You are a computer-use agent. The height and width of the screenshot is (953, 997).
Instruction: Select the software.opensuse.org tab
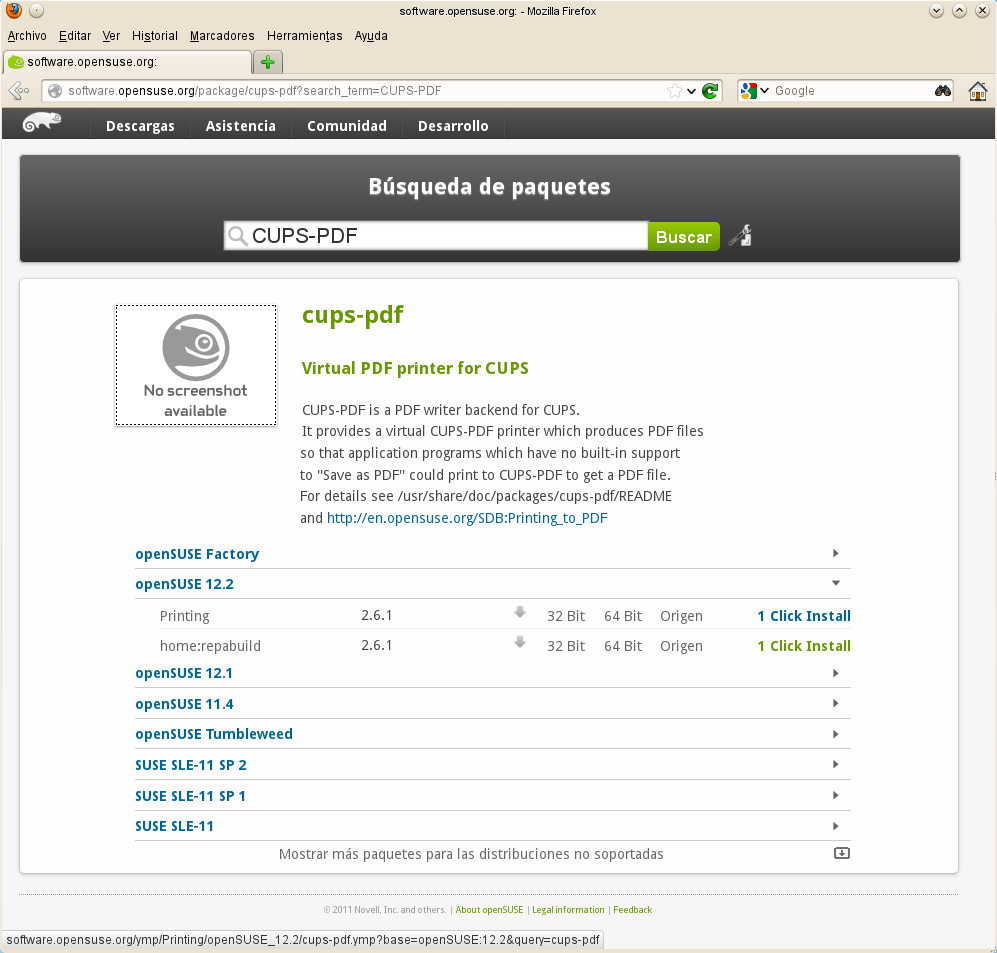coord(127,62)
